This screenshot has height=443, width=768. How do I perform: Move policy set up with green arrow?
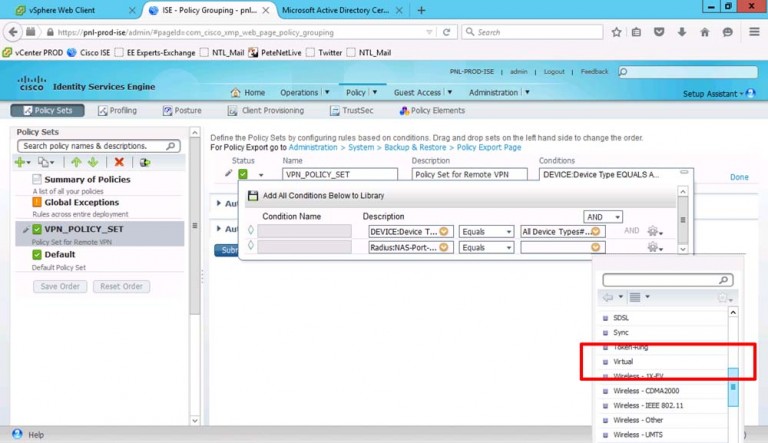(76, 162)
